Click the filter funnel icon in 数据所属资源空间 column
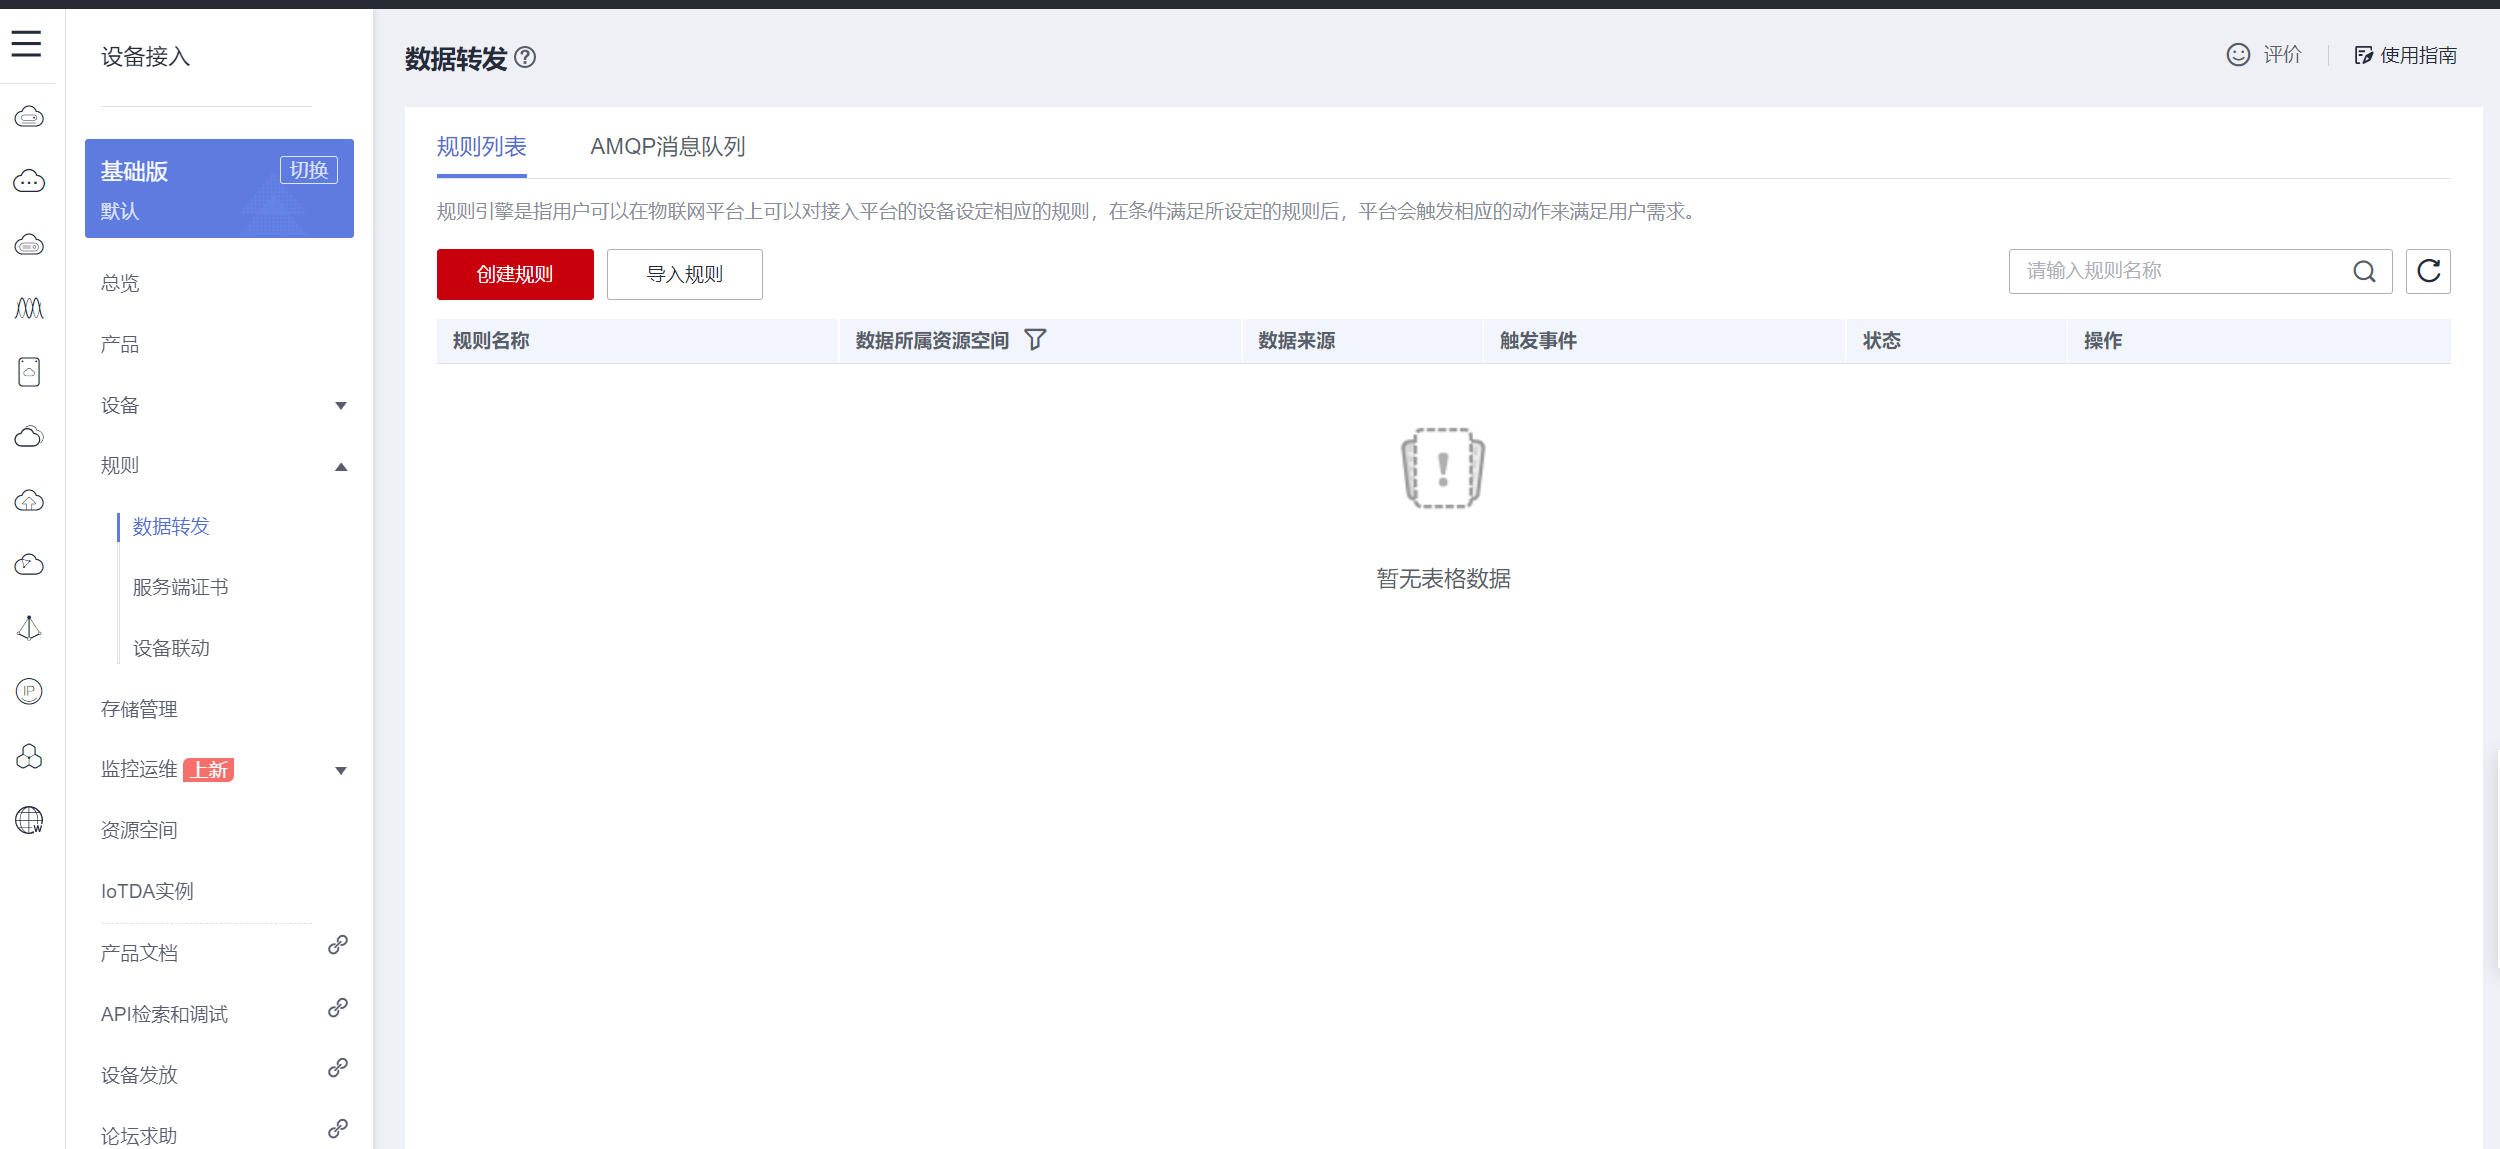Image resolution: width=2500 pixels, height=1149 pixels. (1036, 340)
